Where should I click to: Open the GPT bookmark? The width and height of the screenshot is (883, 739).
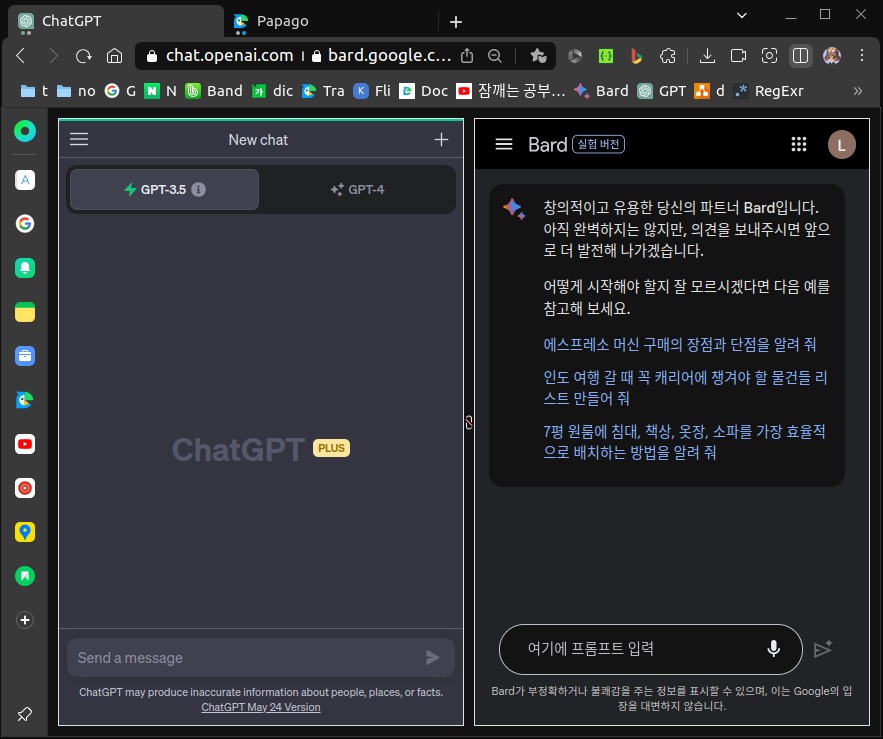(x=662, y=91)
